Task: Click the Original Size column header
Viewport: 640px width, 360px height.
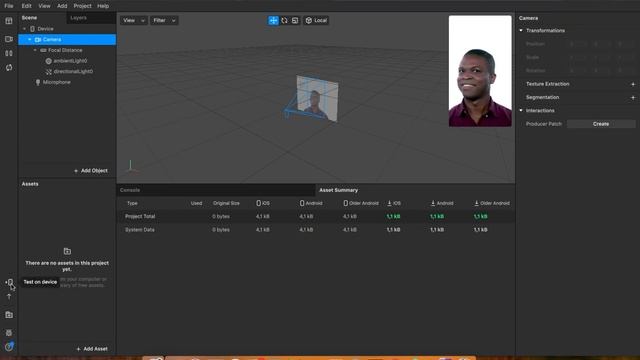Action: point(226,203)
